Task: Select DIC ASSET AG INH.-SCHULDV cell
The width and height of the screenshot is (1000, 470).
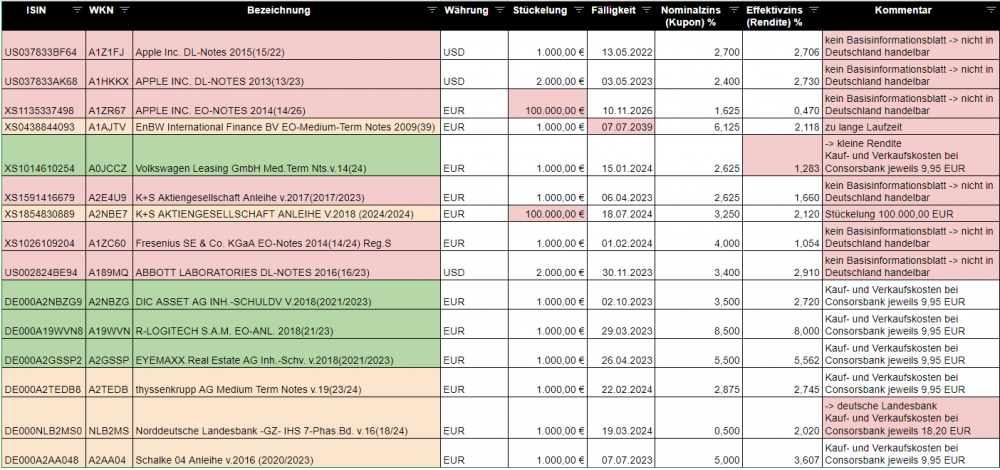Action: [286, 295]
